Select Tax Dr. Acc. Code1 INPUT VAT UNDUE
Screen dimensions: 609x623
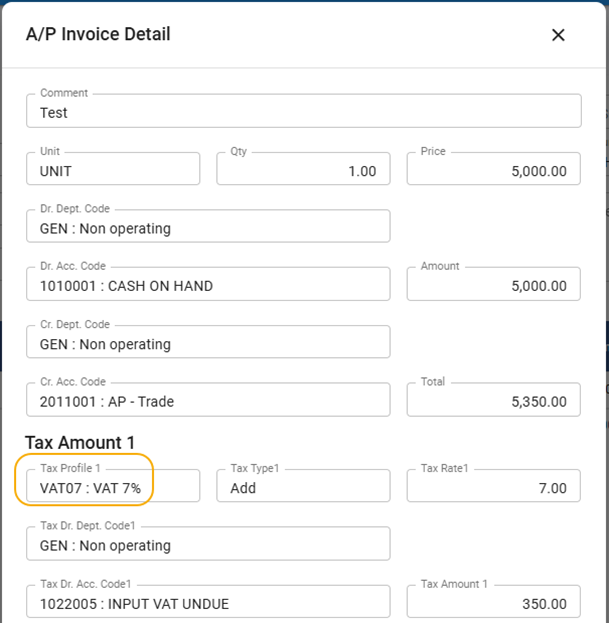click(208, 603)
